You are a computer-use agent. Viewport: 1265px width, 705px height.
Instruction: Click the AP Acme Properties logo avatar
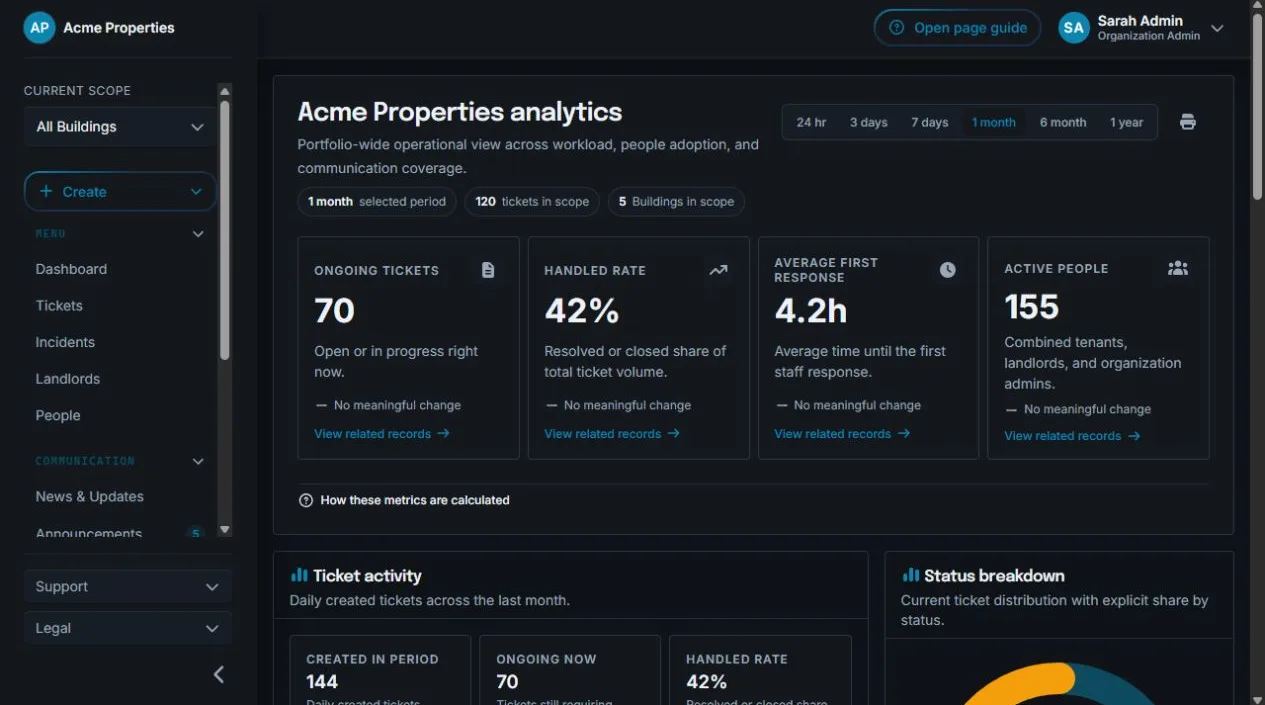(x=39, y=28)
